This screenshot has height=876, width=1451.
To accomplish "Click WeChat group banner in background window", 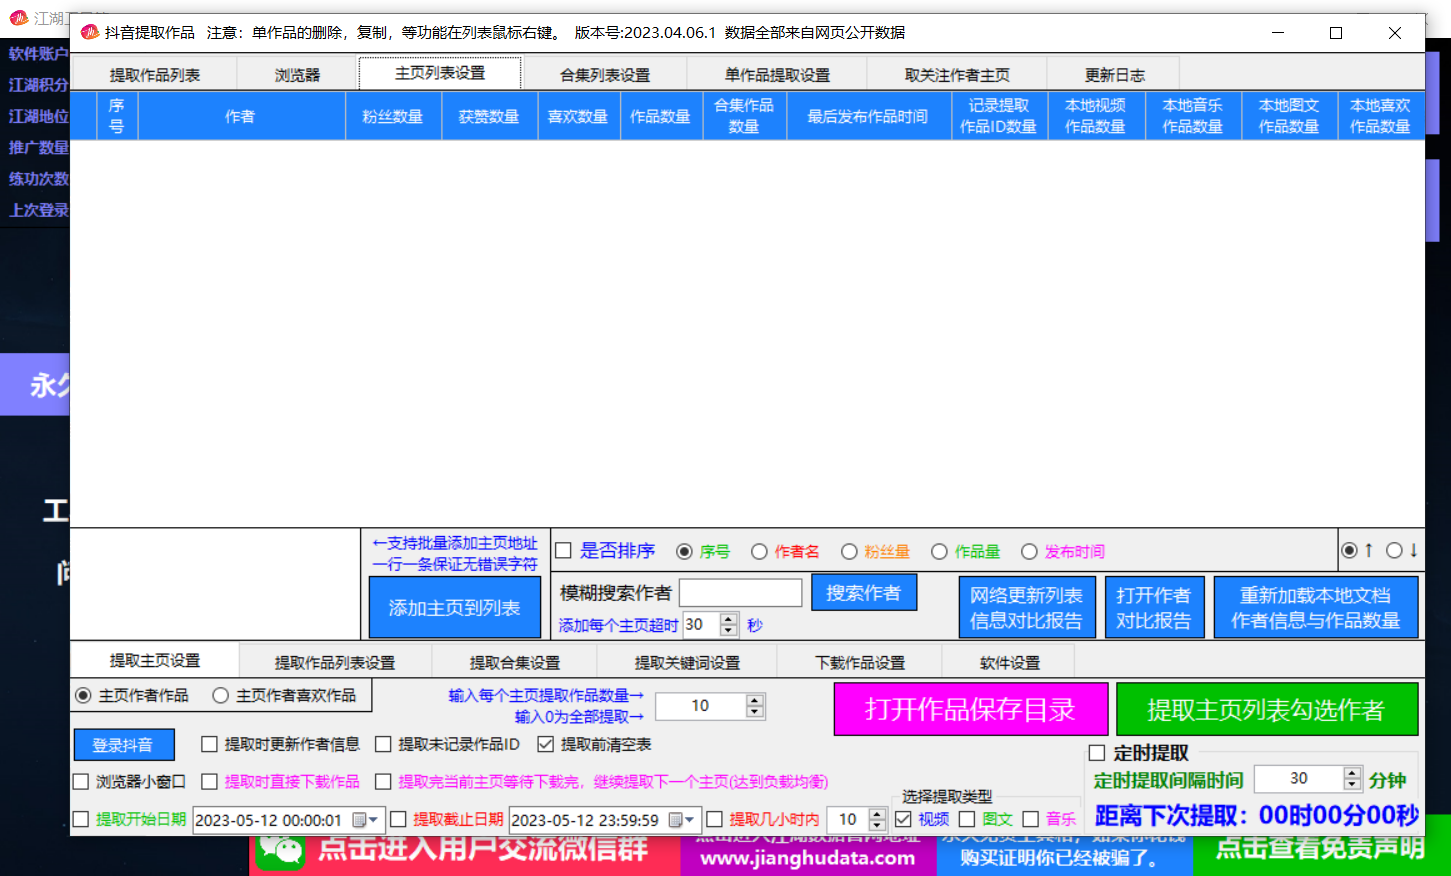I will pyautogui.click(x=465, y=853).
